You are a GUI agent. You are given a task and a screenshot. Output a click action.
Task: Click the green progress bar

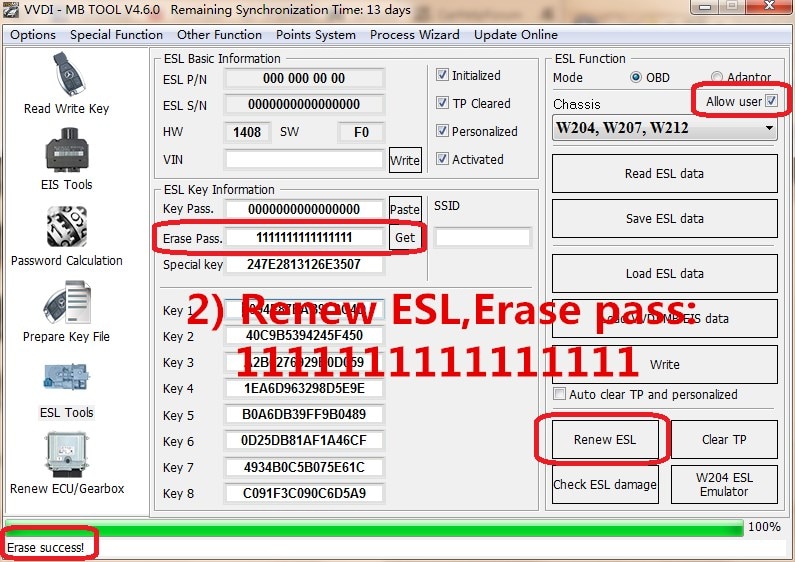(x=374, y=527)
